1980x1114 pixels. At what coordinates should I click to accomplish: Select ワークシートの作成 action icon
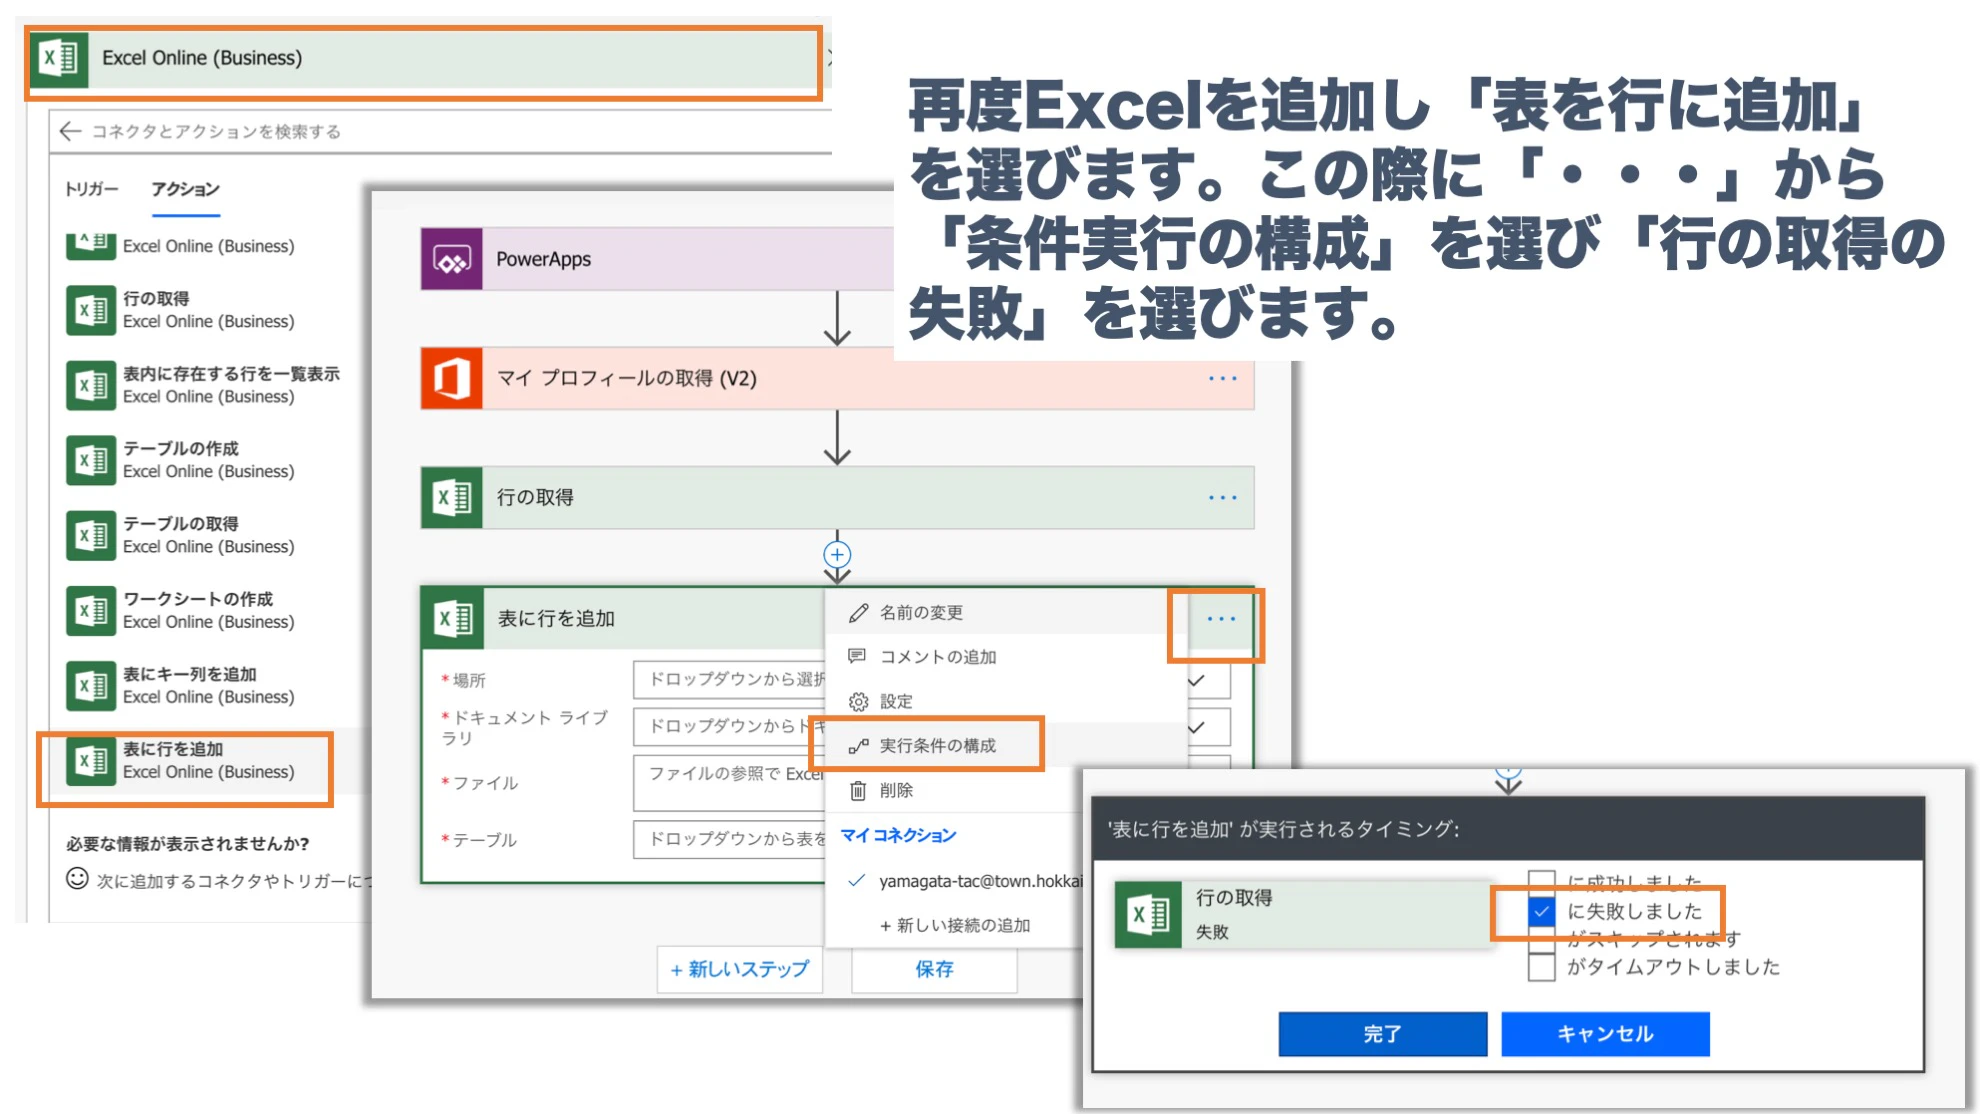[x=91, y=610]
